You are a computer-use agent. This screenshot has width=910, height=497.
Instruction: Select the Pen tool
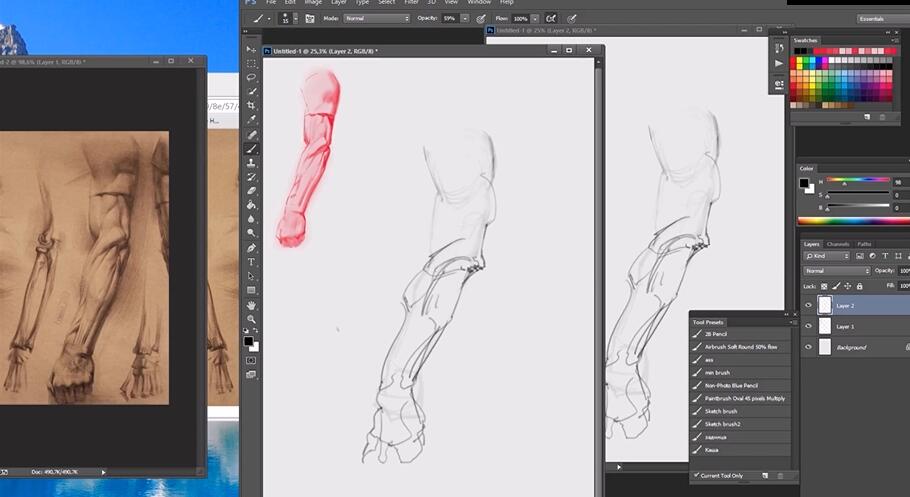coord(251,248)
